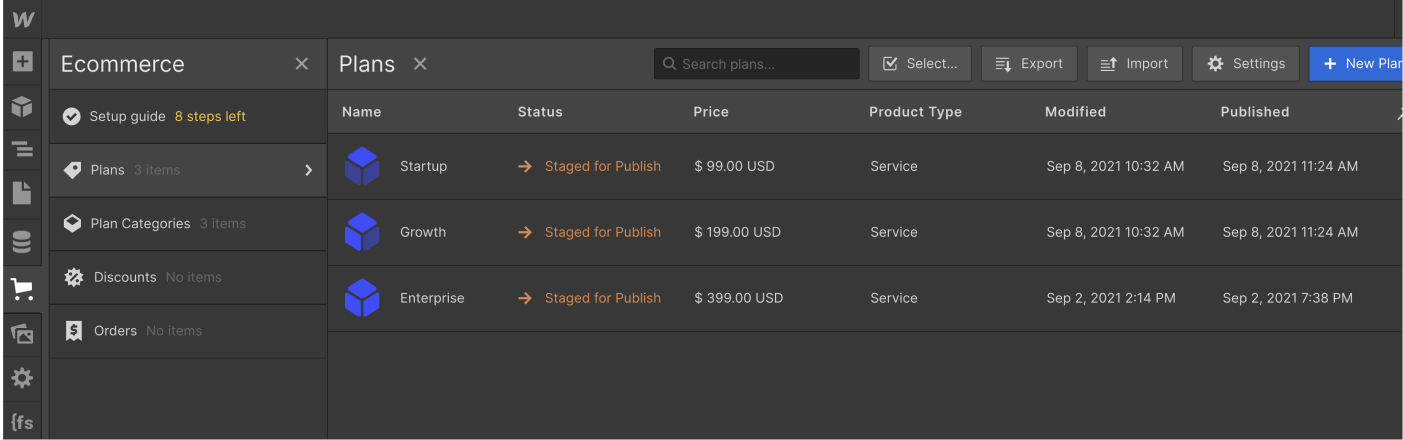Open the Finsweet {fs} extension icon
Viewport: 1403px width, 440px height.
pos(22,422)
